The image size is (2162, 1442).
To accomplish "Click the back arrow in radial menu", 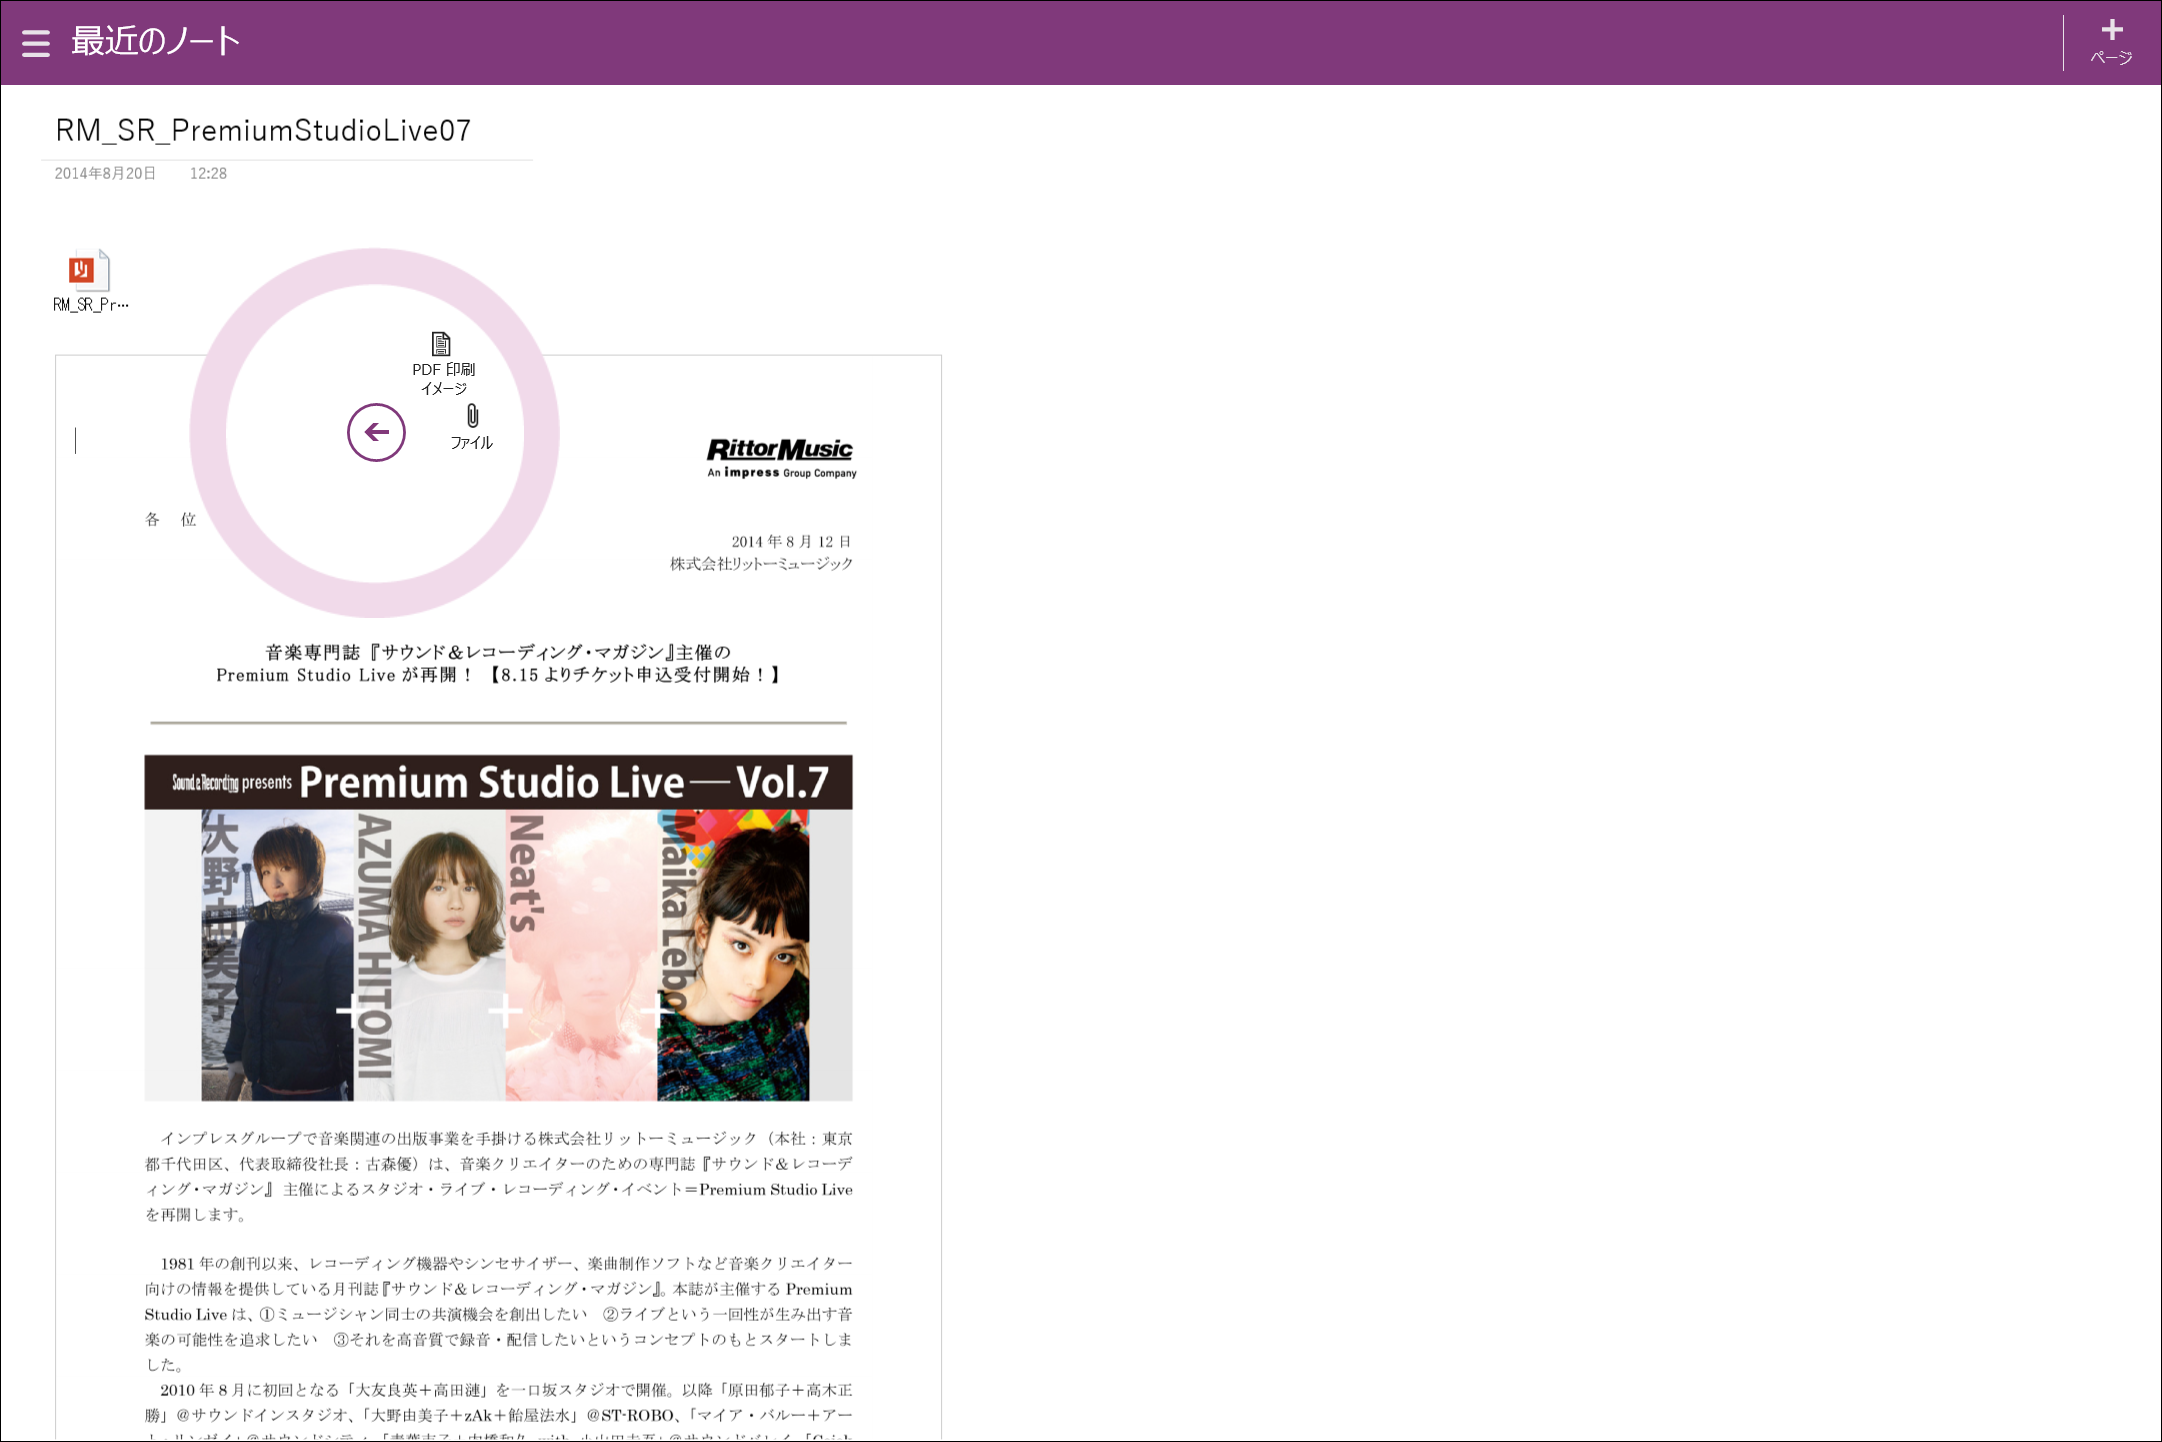I will click(x=376, y=433).
